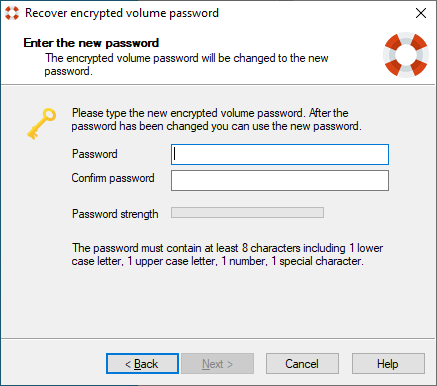The width and height of the screenshot is (437, 386).
Task: Click the lifebuoy app icon in title bar
Action: point(12,13)
